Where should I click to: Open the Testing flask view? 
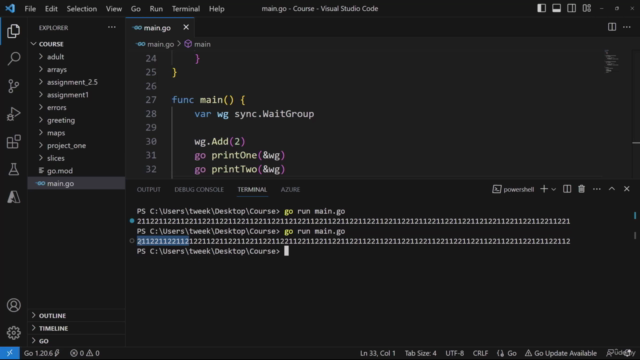pos(13,169)
